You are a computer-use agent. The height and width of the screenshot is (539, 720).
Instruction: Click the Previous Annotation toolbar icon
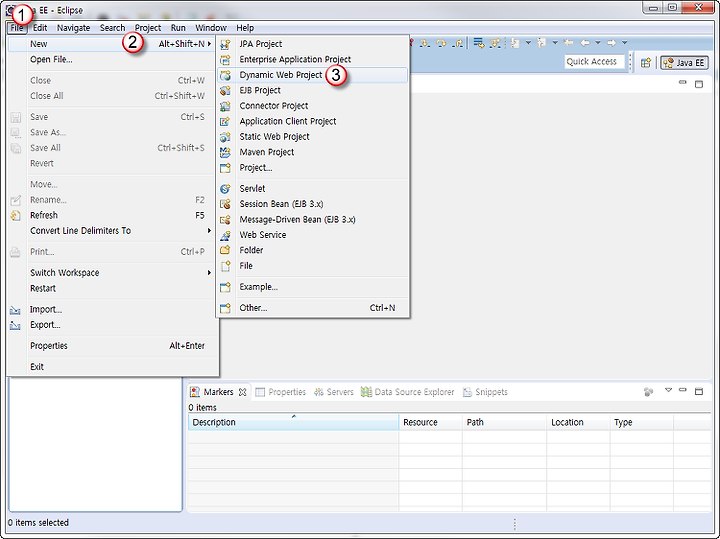click(542, 43)
